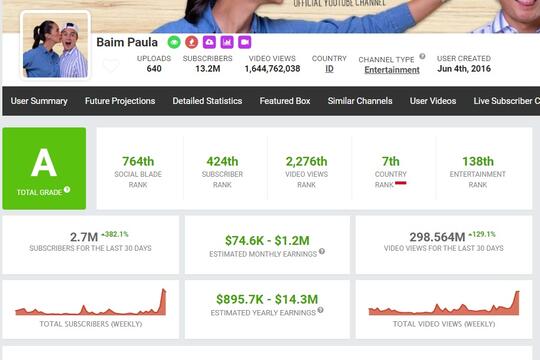
Task: Show the Estimated Yearly Earnings help icon
Action: pyautogui.click(x=320, y=310)
